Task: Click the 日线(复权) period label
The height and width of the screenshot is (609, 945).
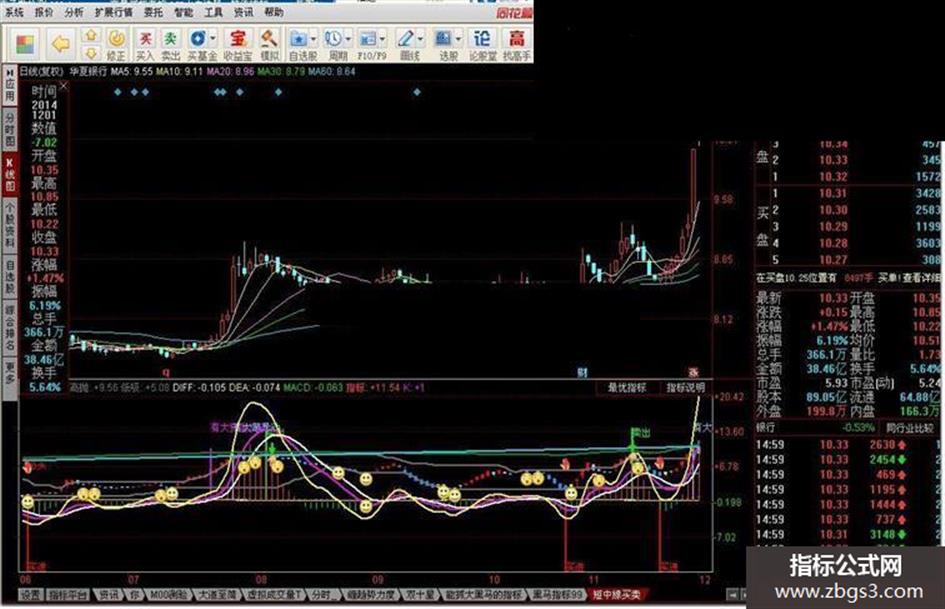Action: tap(41, 72)
